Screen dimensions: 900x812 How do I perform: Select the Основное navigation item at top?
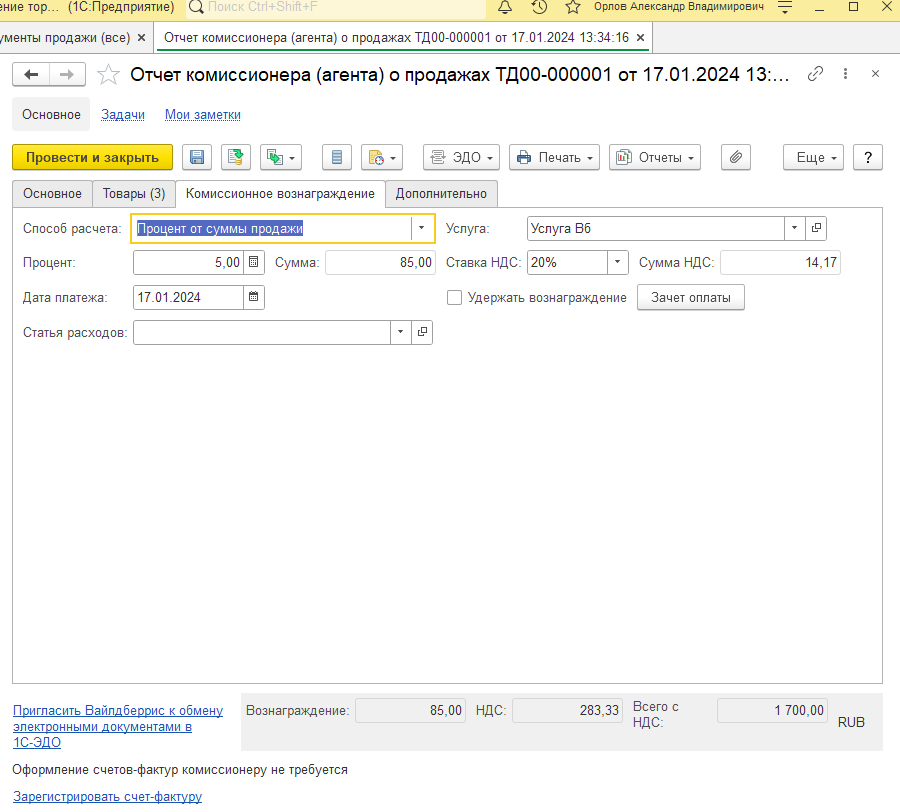51,114
